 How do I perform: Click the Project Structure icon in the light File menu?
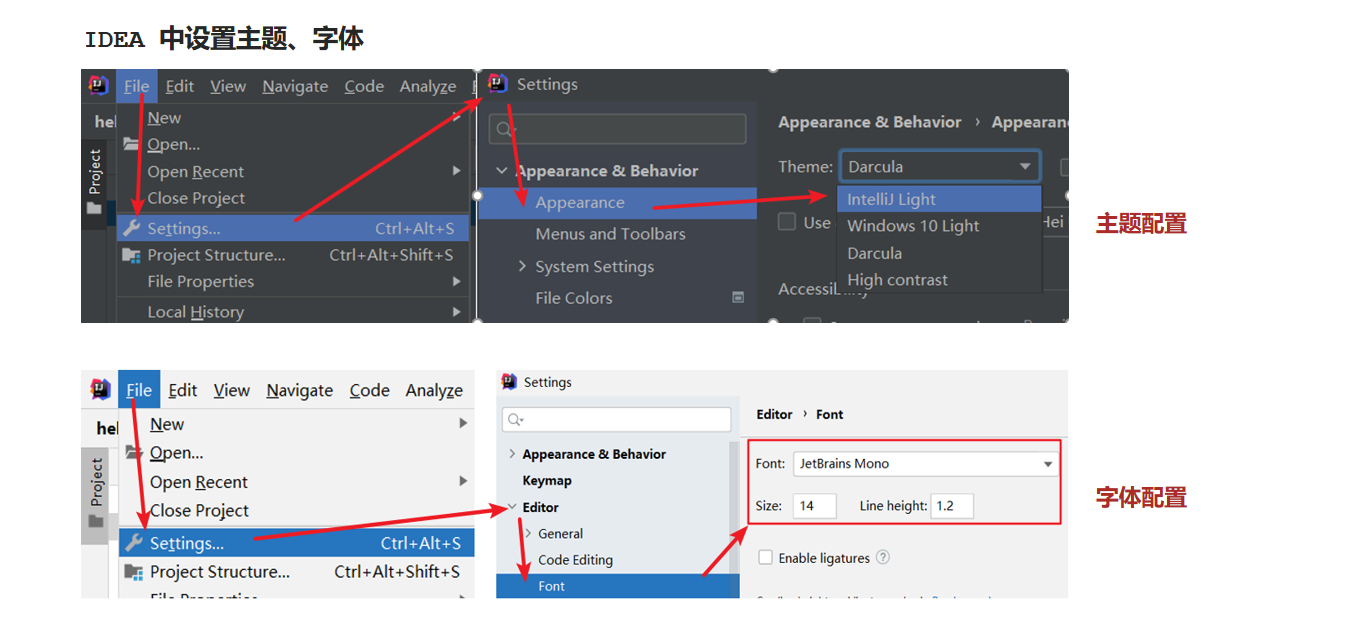point(133,572)
